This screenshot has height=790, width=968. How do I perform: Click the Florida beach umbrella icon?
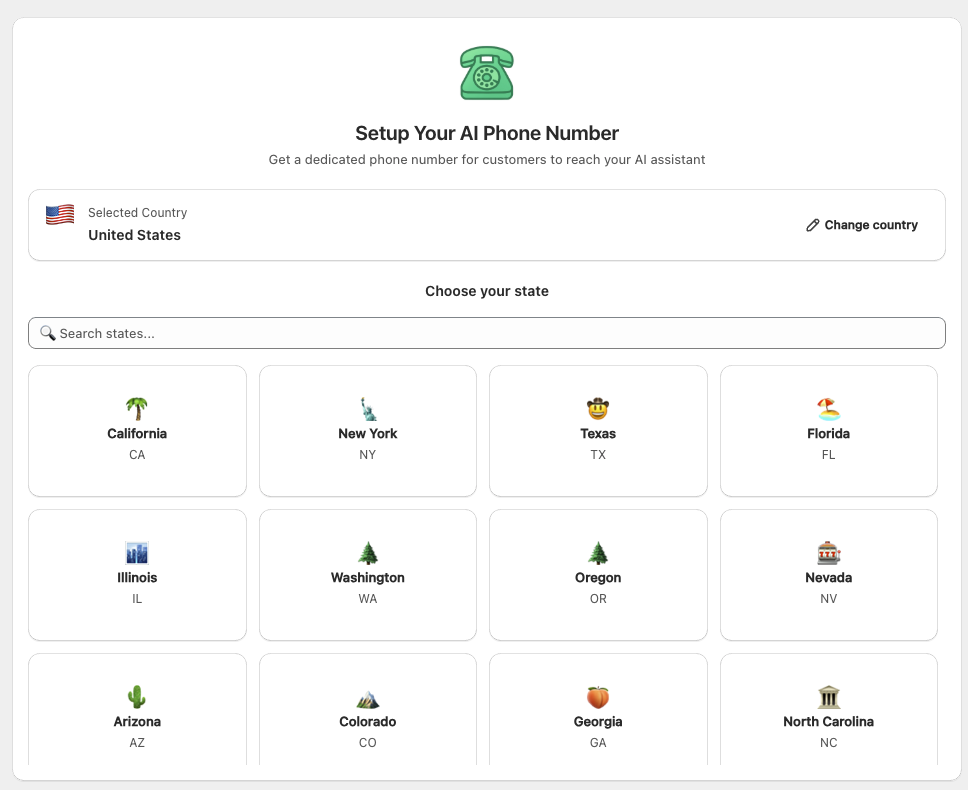coord(828,408)
